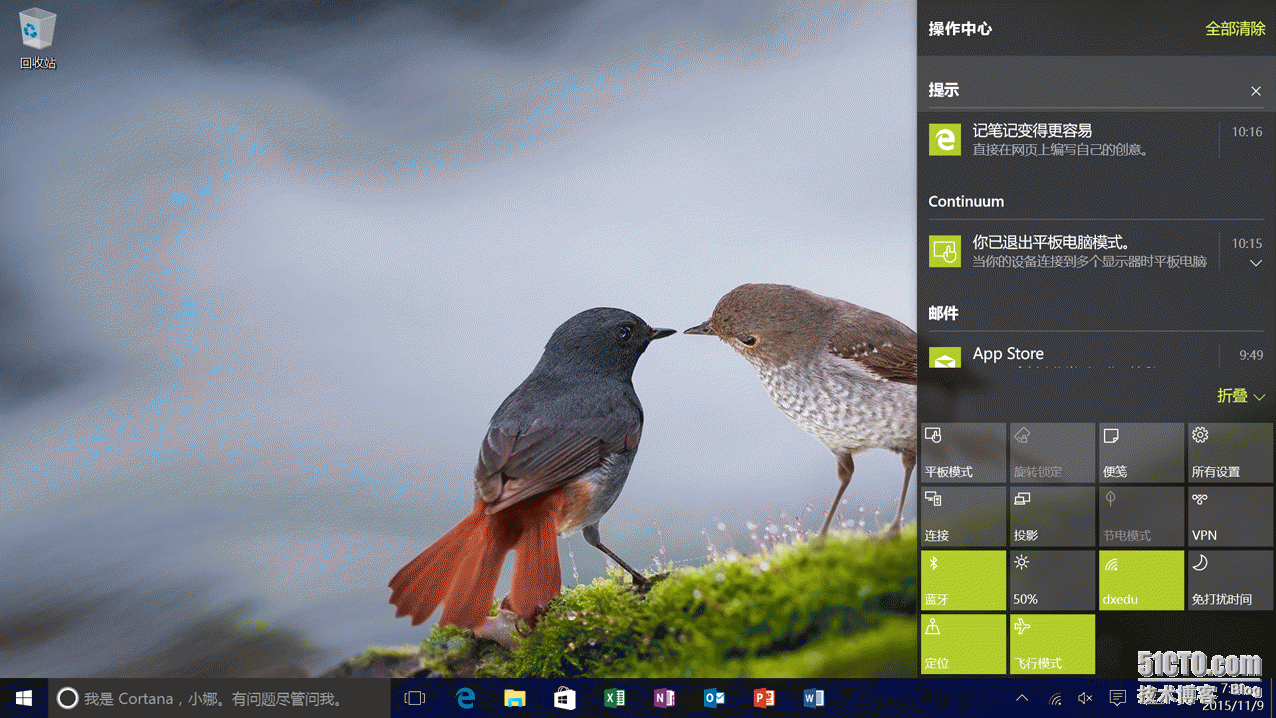The height and width of the screenshot is (718, 1276).
Task: Clear all notifications with 全部清除
Action: pos(1235,29)
